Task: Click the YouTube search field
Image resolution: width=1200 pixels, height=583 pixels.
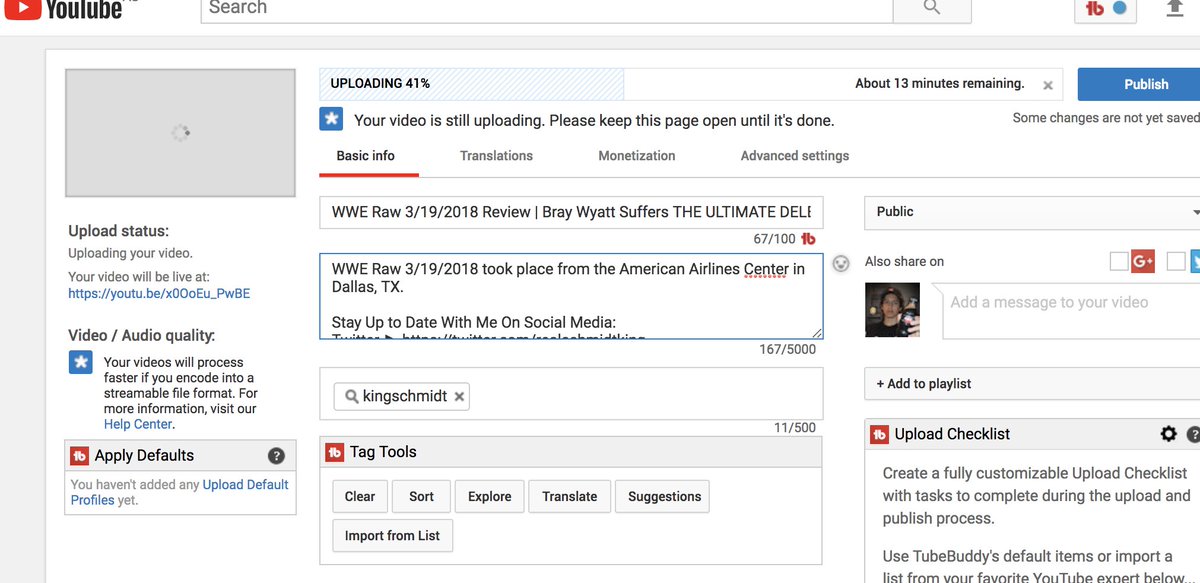Action: point(546,9)
